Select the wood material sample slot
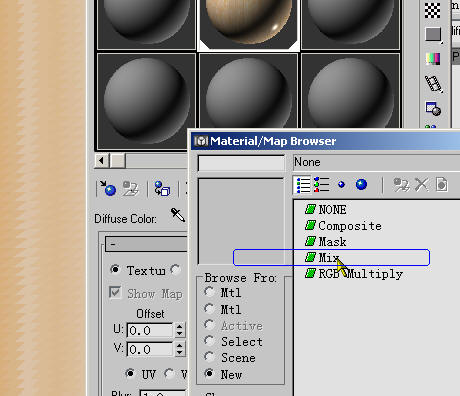The width and height of the screenshot is (460, 396). pyautogui.click(x=249, y=24)
